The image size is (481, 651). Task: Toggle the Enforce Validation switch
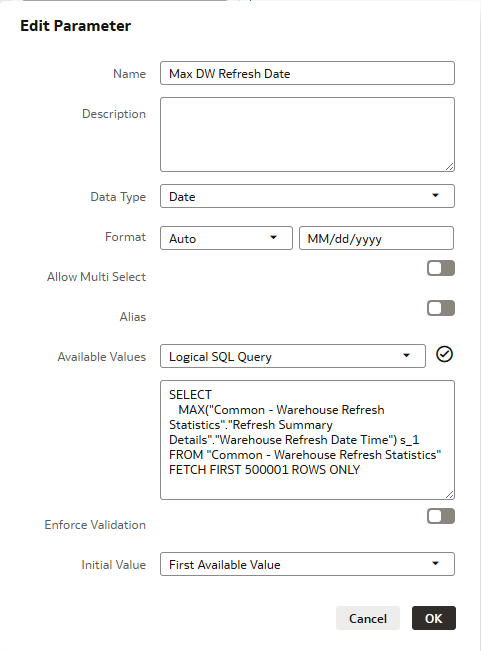(x=441, y=516)
